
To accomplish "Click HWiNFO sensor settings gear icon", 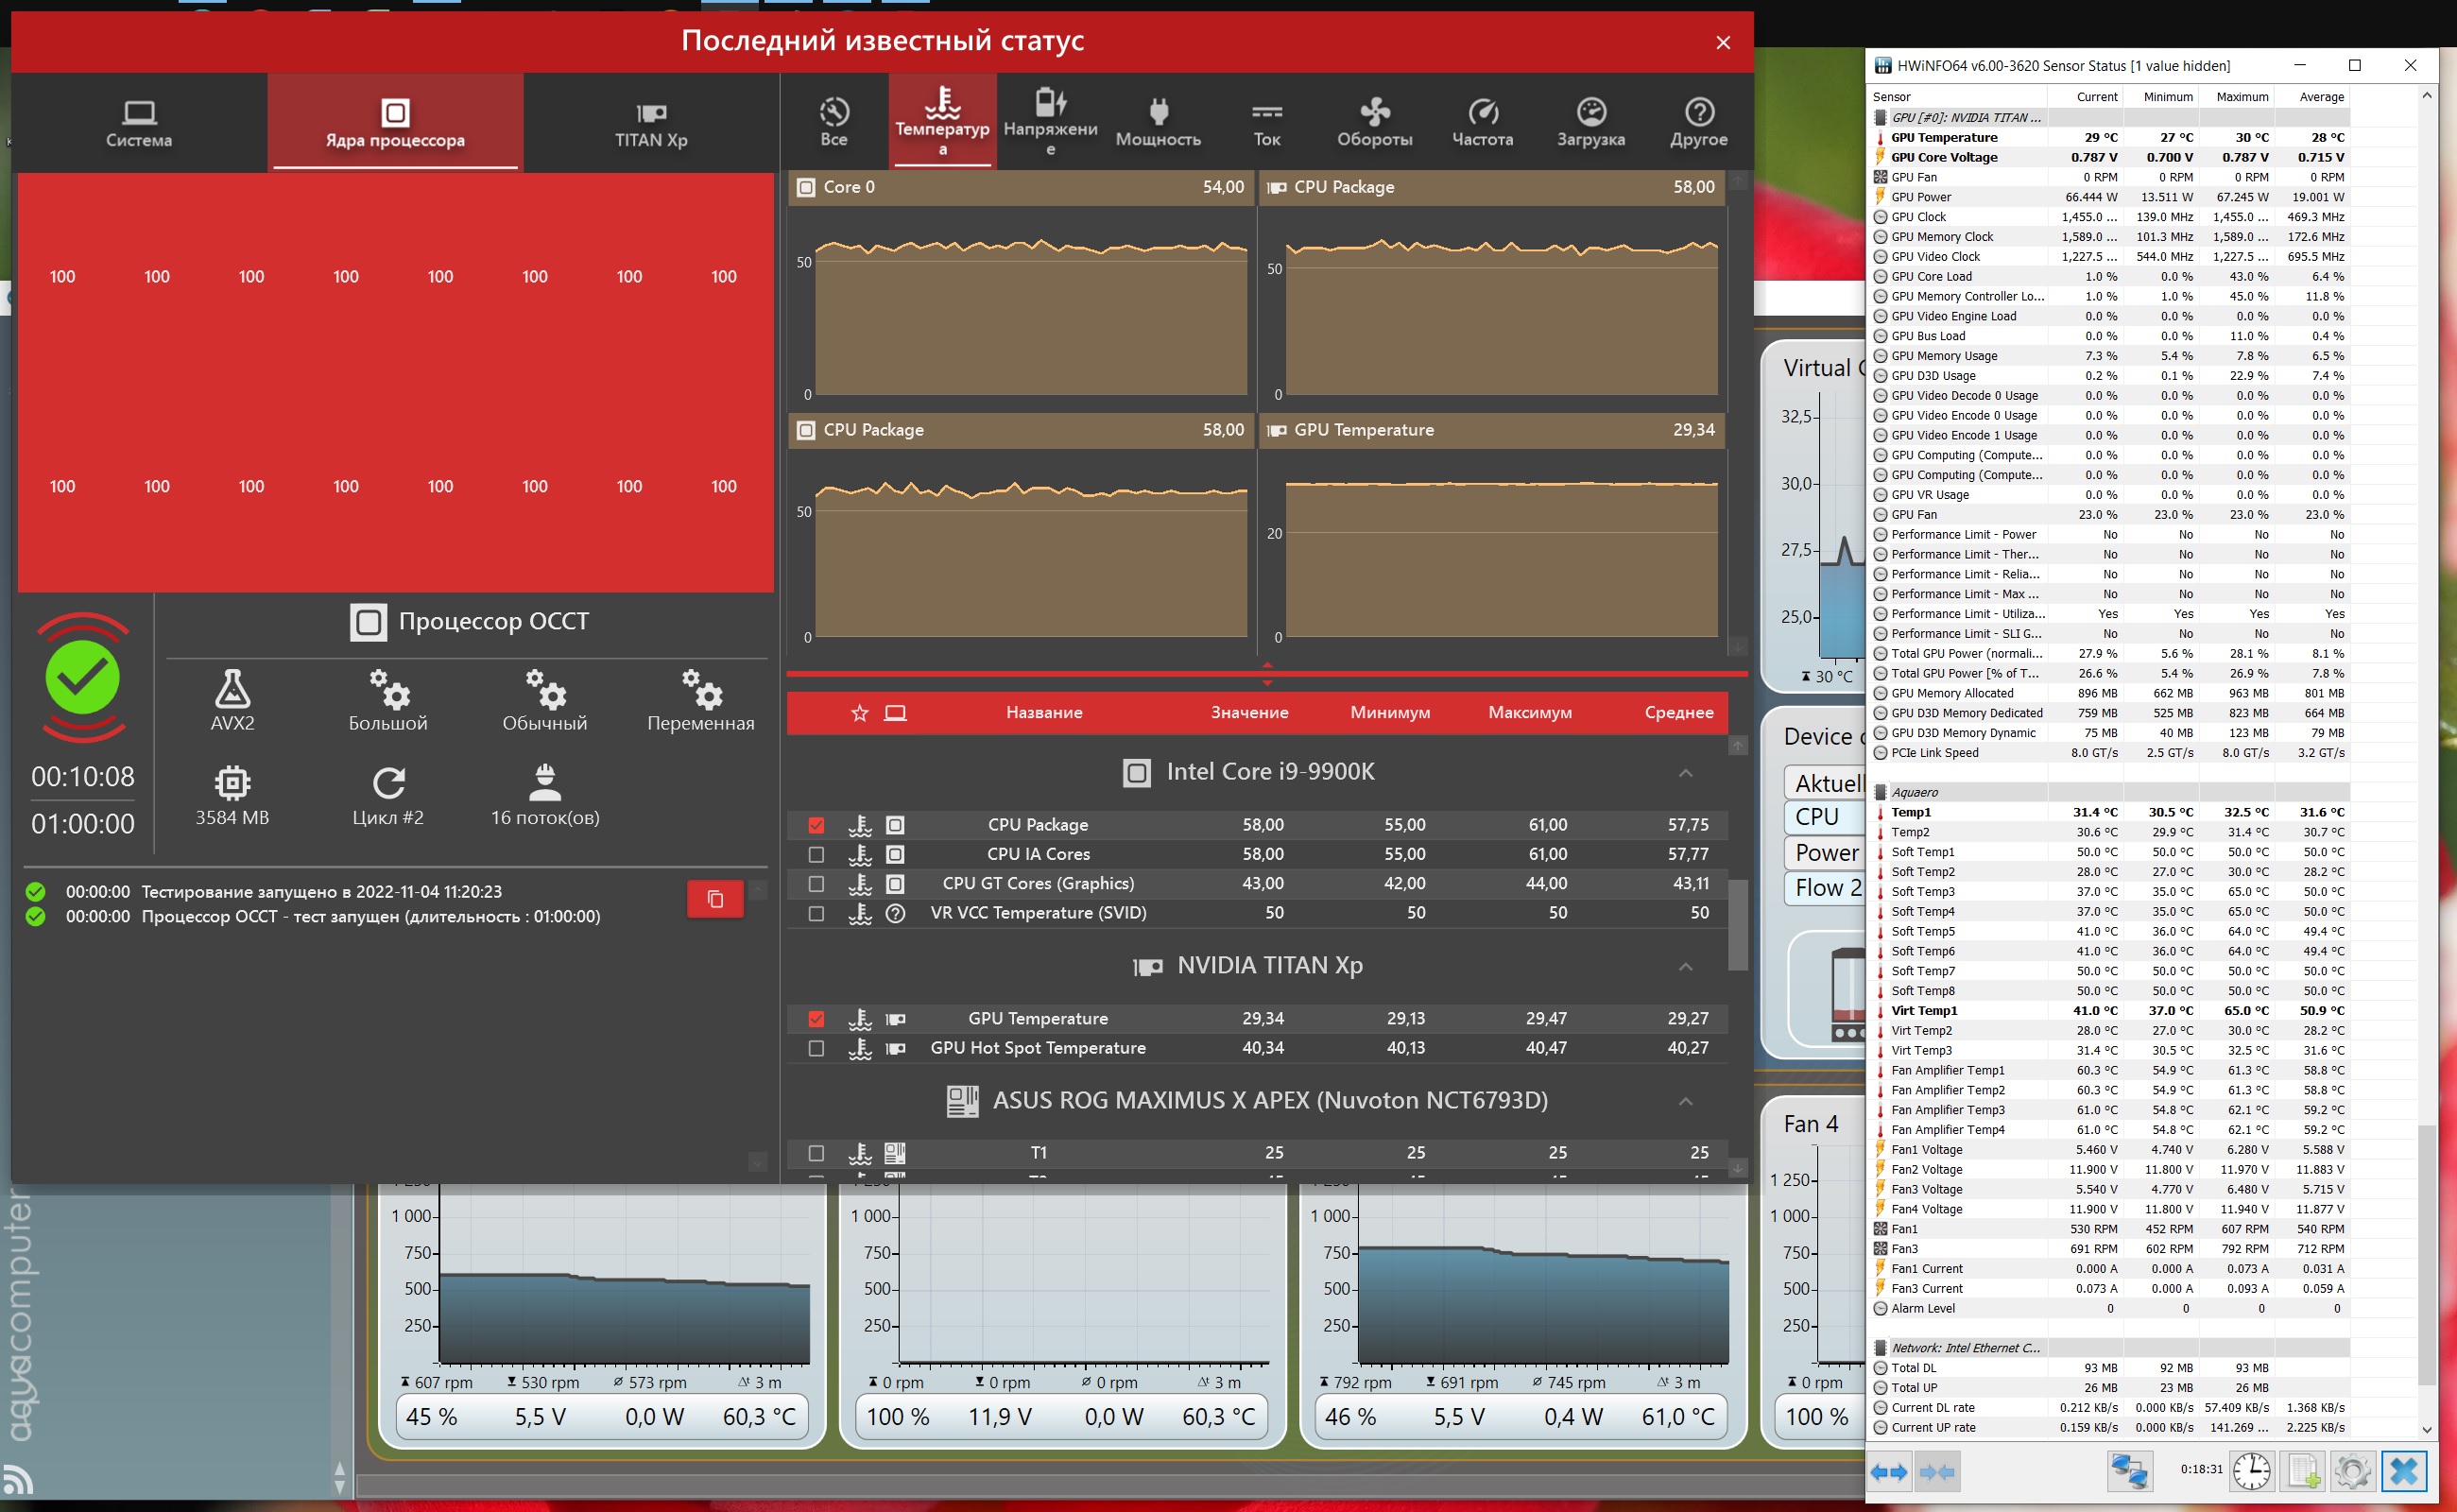I will click(x=2352, y=1471).
